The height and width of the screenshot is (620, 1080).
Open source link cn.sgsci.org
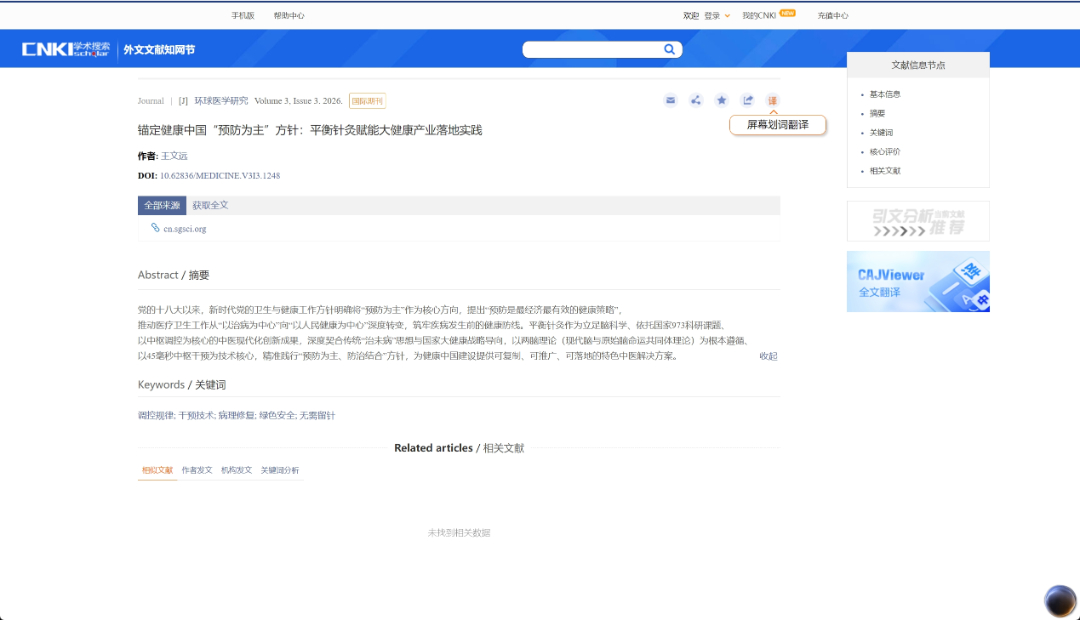click(185, 229)
